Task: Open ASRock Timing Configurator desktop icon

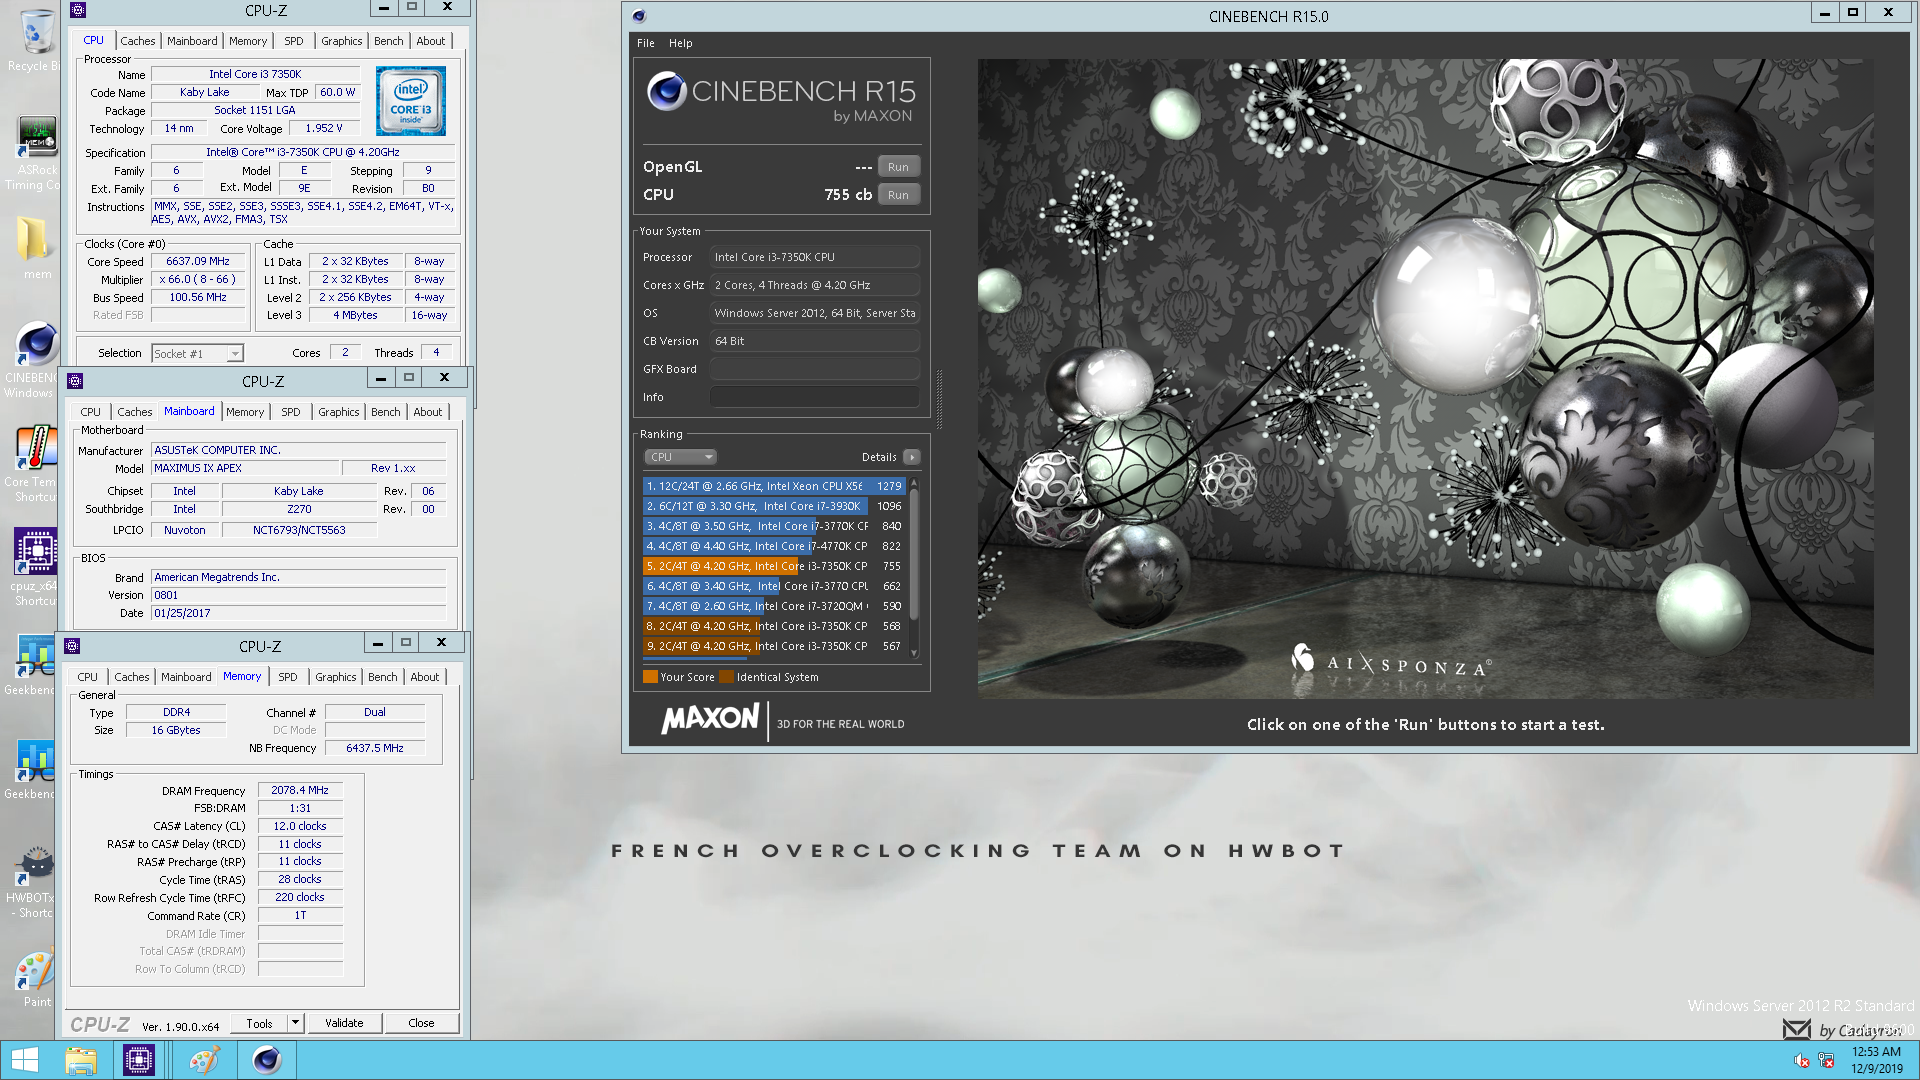Action: (x=36, y=153)
